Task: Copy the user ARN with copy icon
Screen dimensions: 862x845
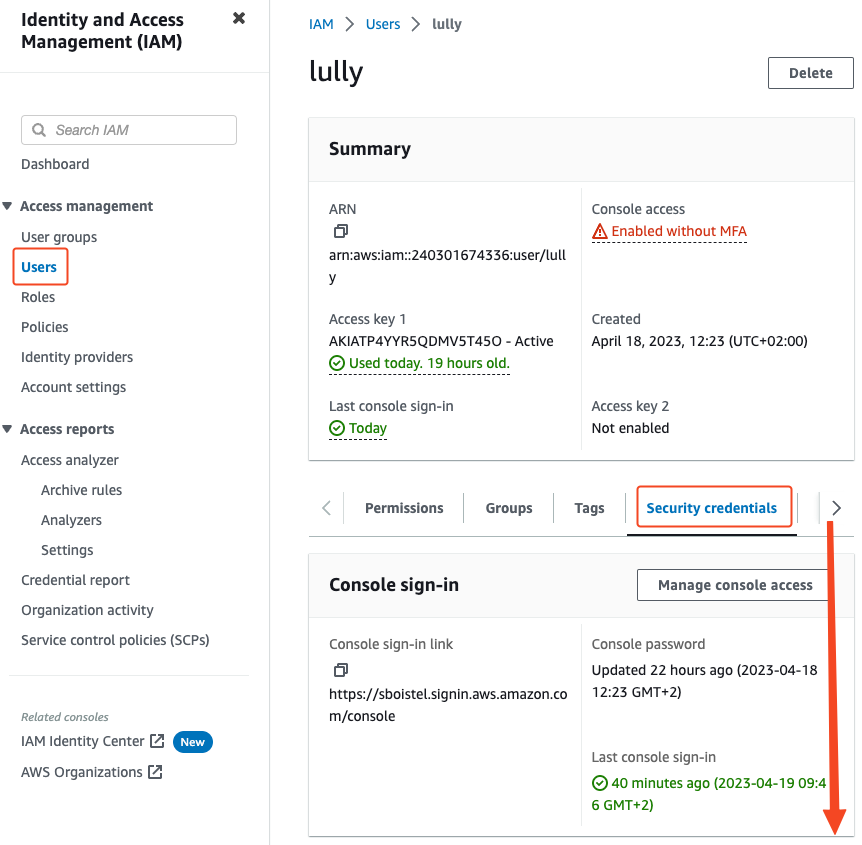Action: tap(341, 231)
